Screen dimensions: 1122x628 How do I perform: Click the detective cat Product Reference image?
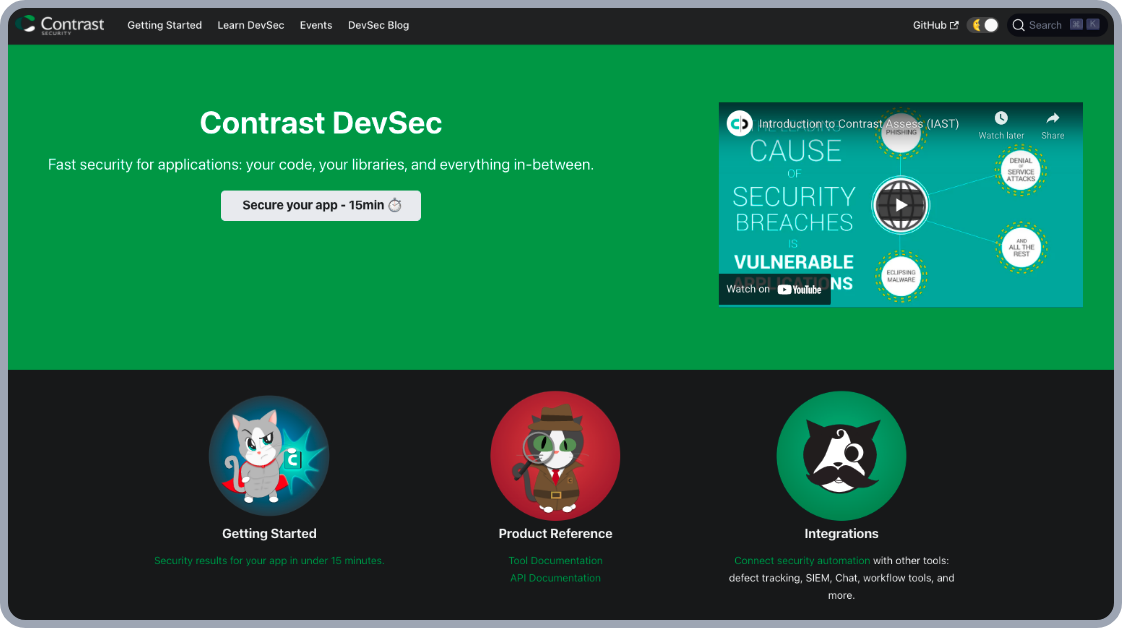point(555,456)
